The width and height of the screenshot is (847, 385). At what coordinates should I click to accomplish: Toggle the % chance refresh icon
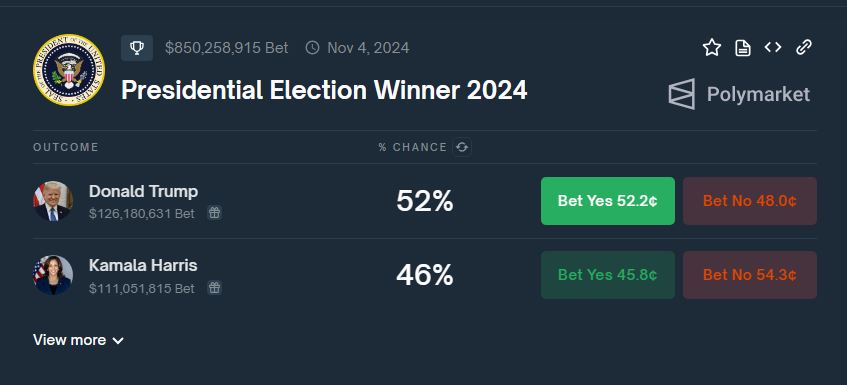tap(461, 147)
